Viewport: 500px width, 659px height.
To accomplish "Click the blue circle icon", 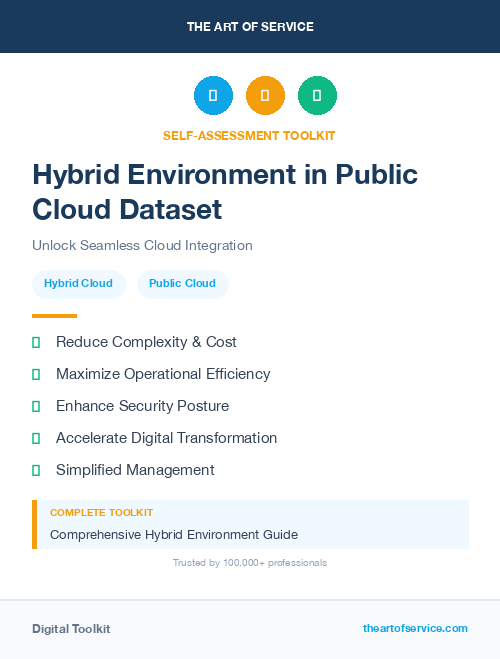I will coord(213,95).
